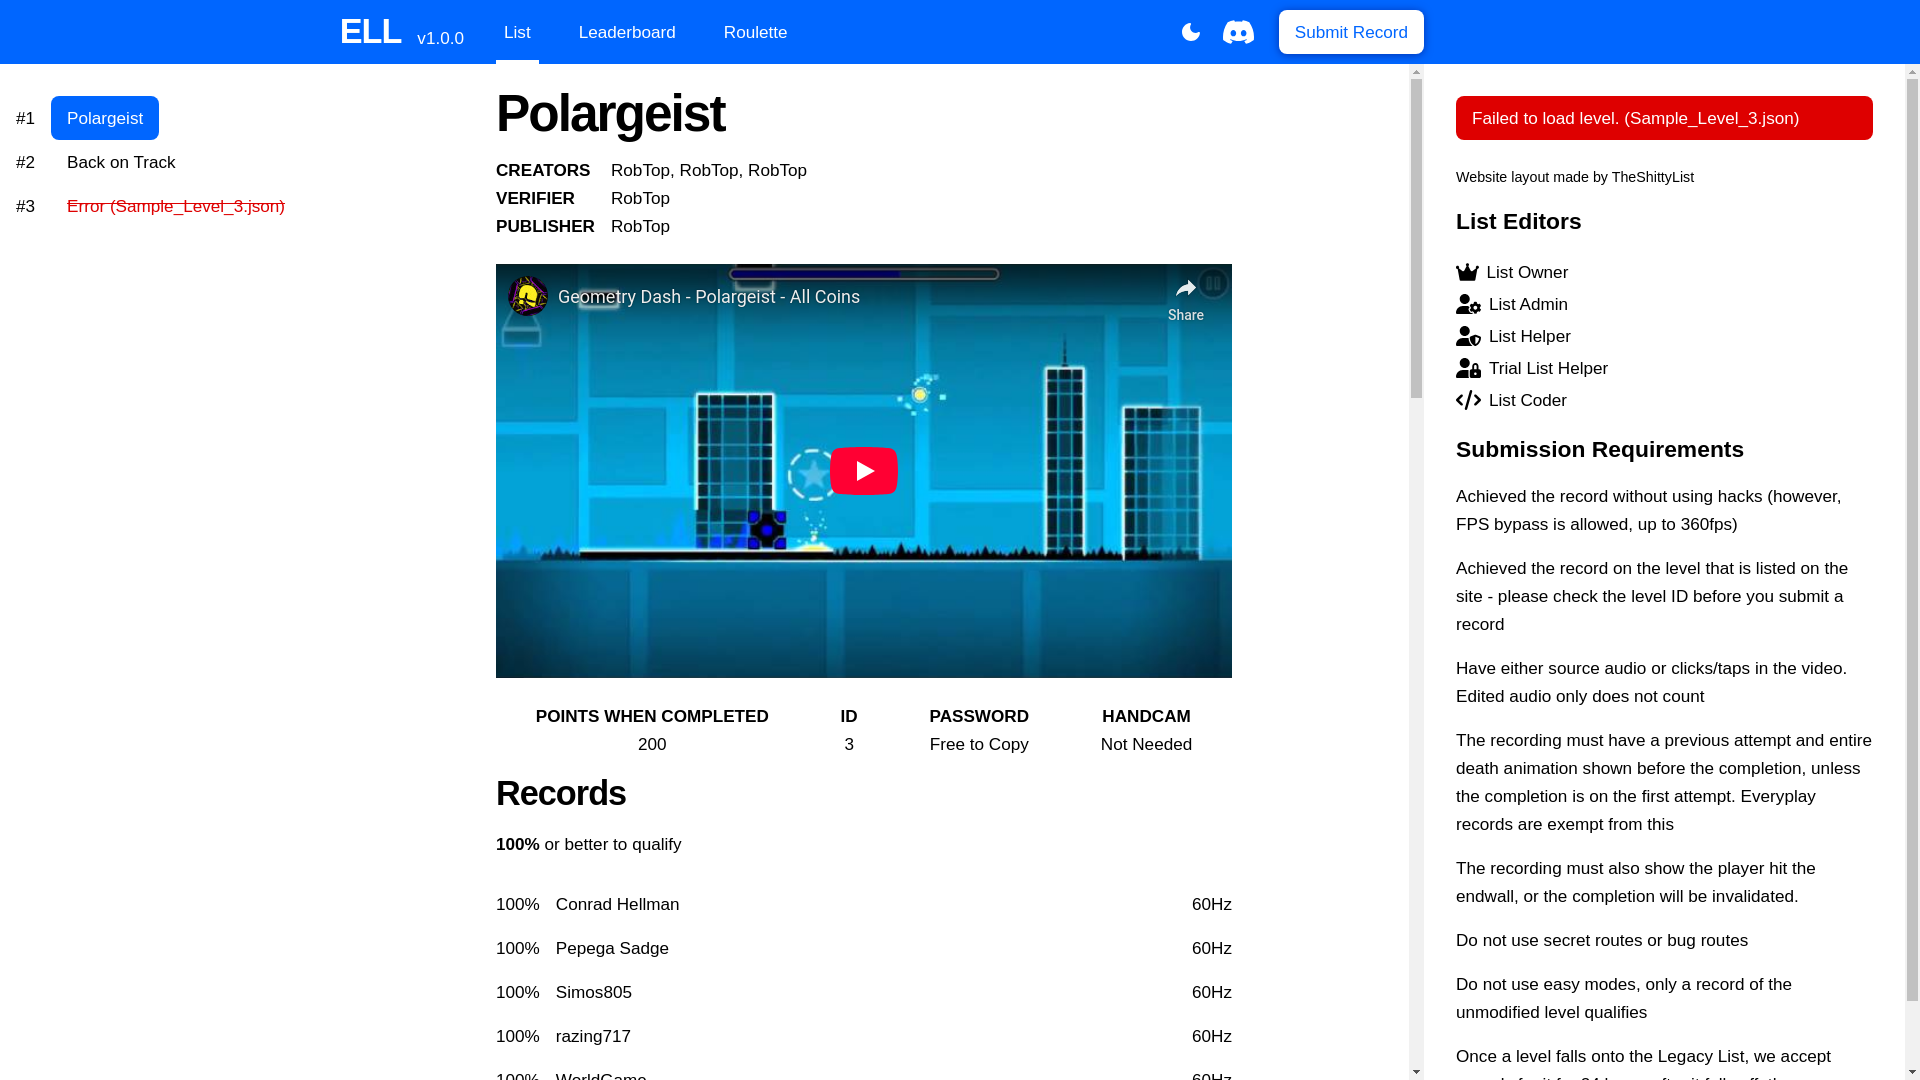The image size is (1920, 1080).
Task: Click the Records heading
Action: pos(561,793)
